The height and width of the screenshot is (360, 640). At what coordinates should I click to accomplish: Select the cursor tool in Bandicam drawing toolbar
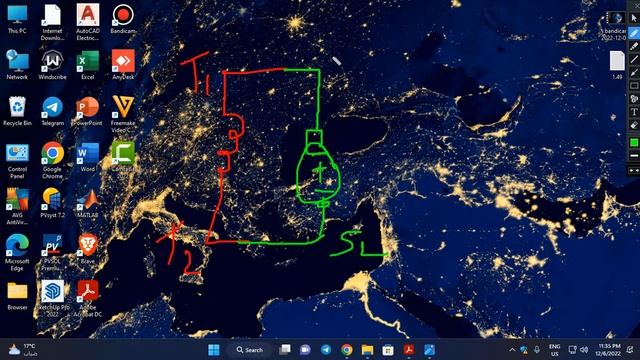point(634,19)
